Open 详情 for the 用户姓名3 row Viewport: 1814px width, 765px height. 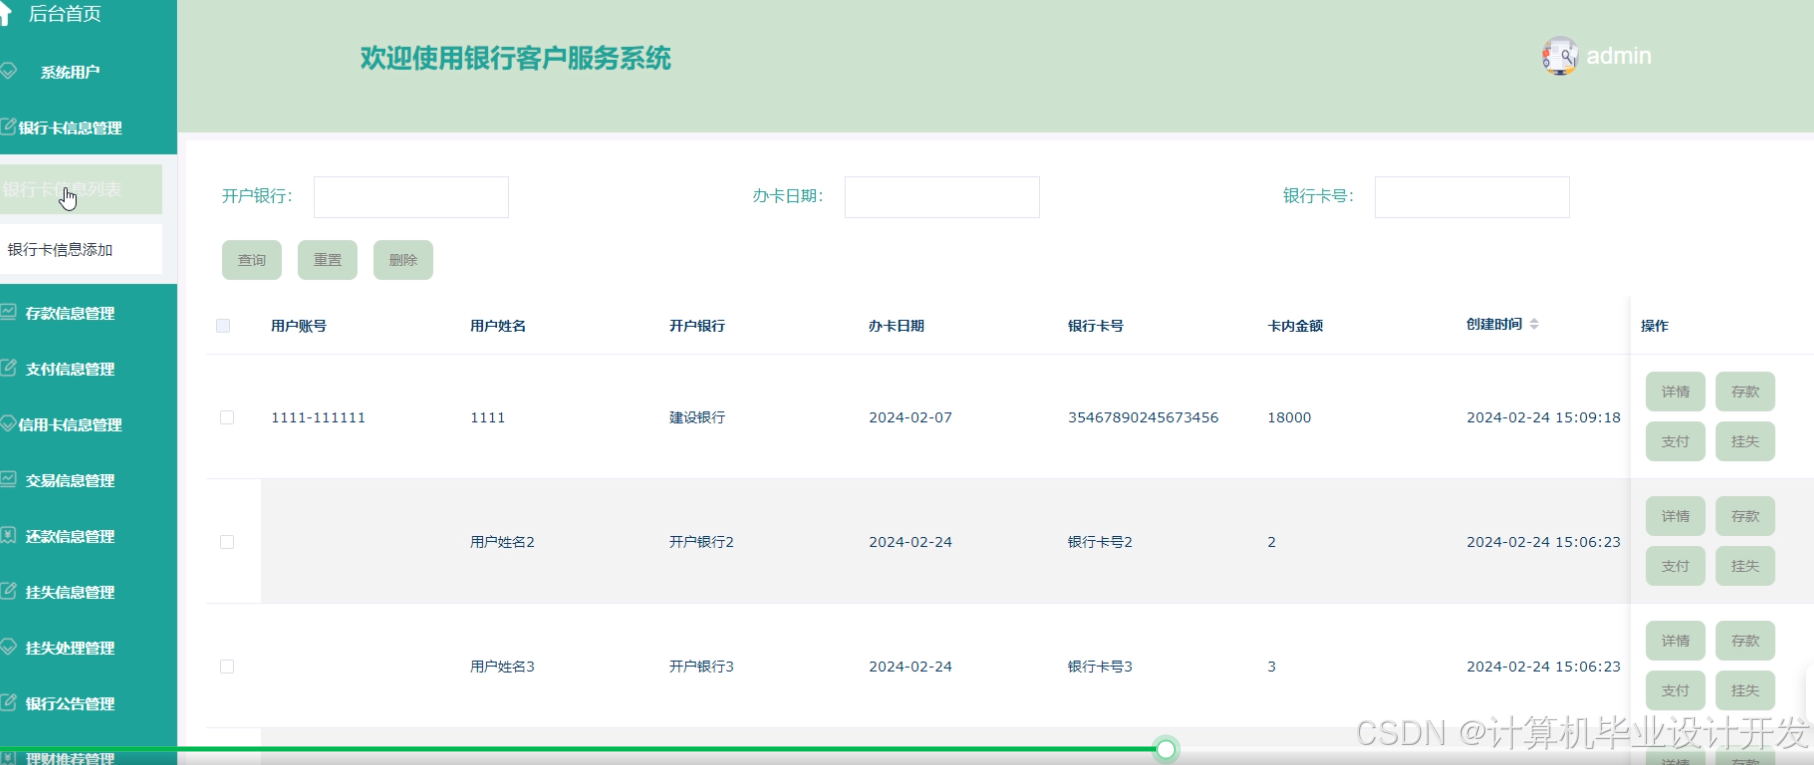(1675, 641)
